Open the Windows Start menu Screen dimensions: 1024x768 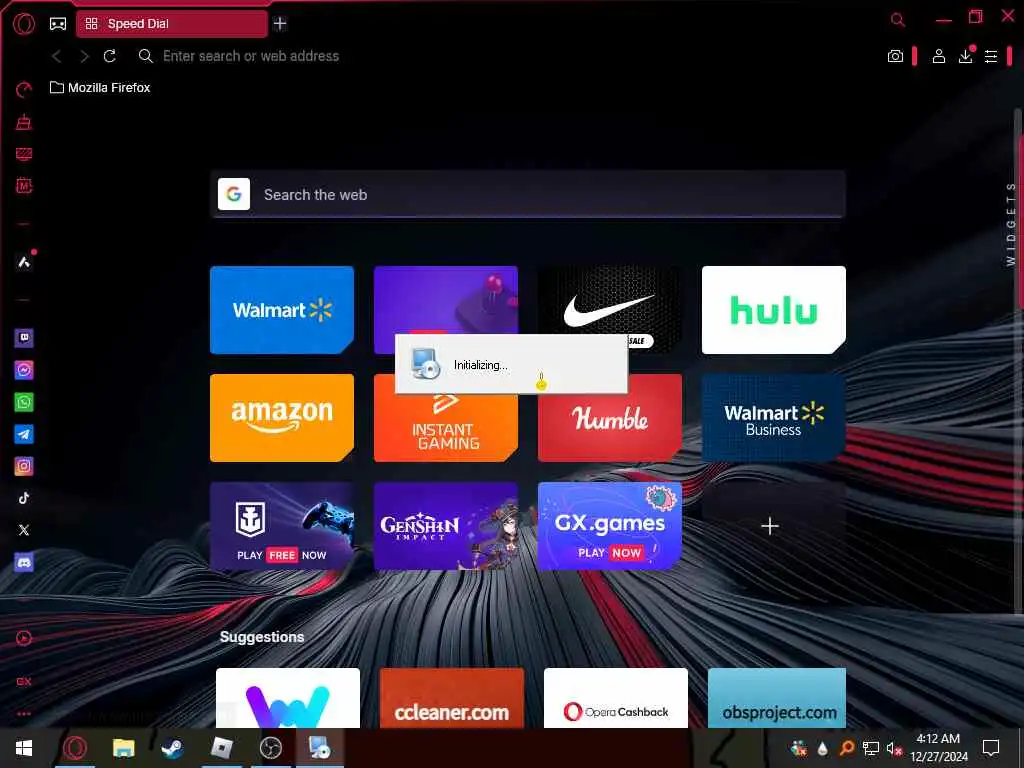(x=24, y=748)
